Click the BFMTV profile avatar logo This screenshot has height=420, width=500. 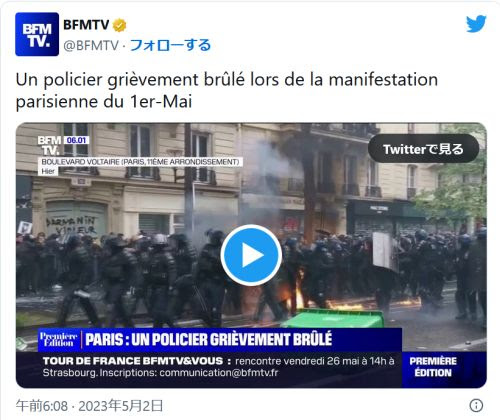tap(37, 34)
